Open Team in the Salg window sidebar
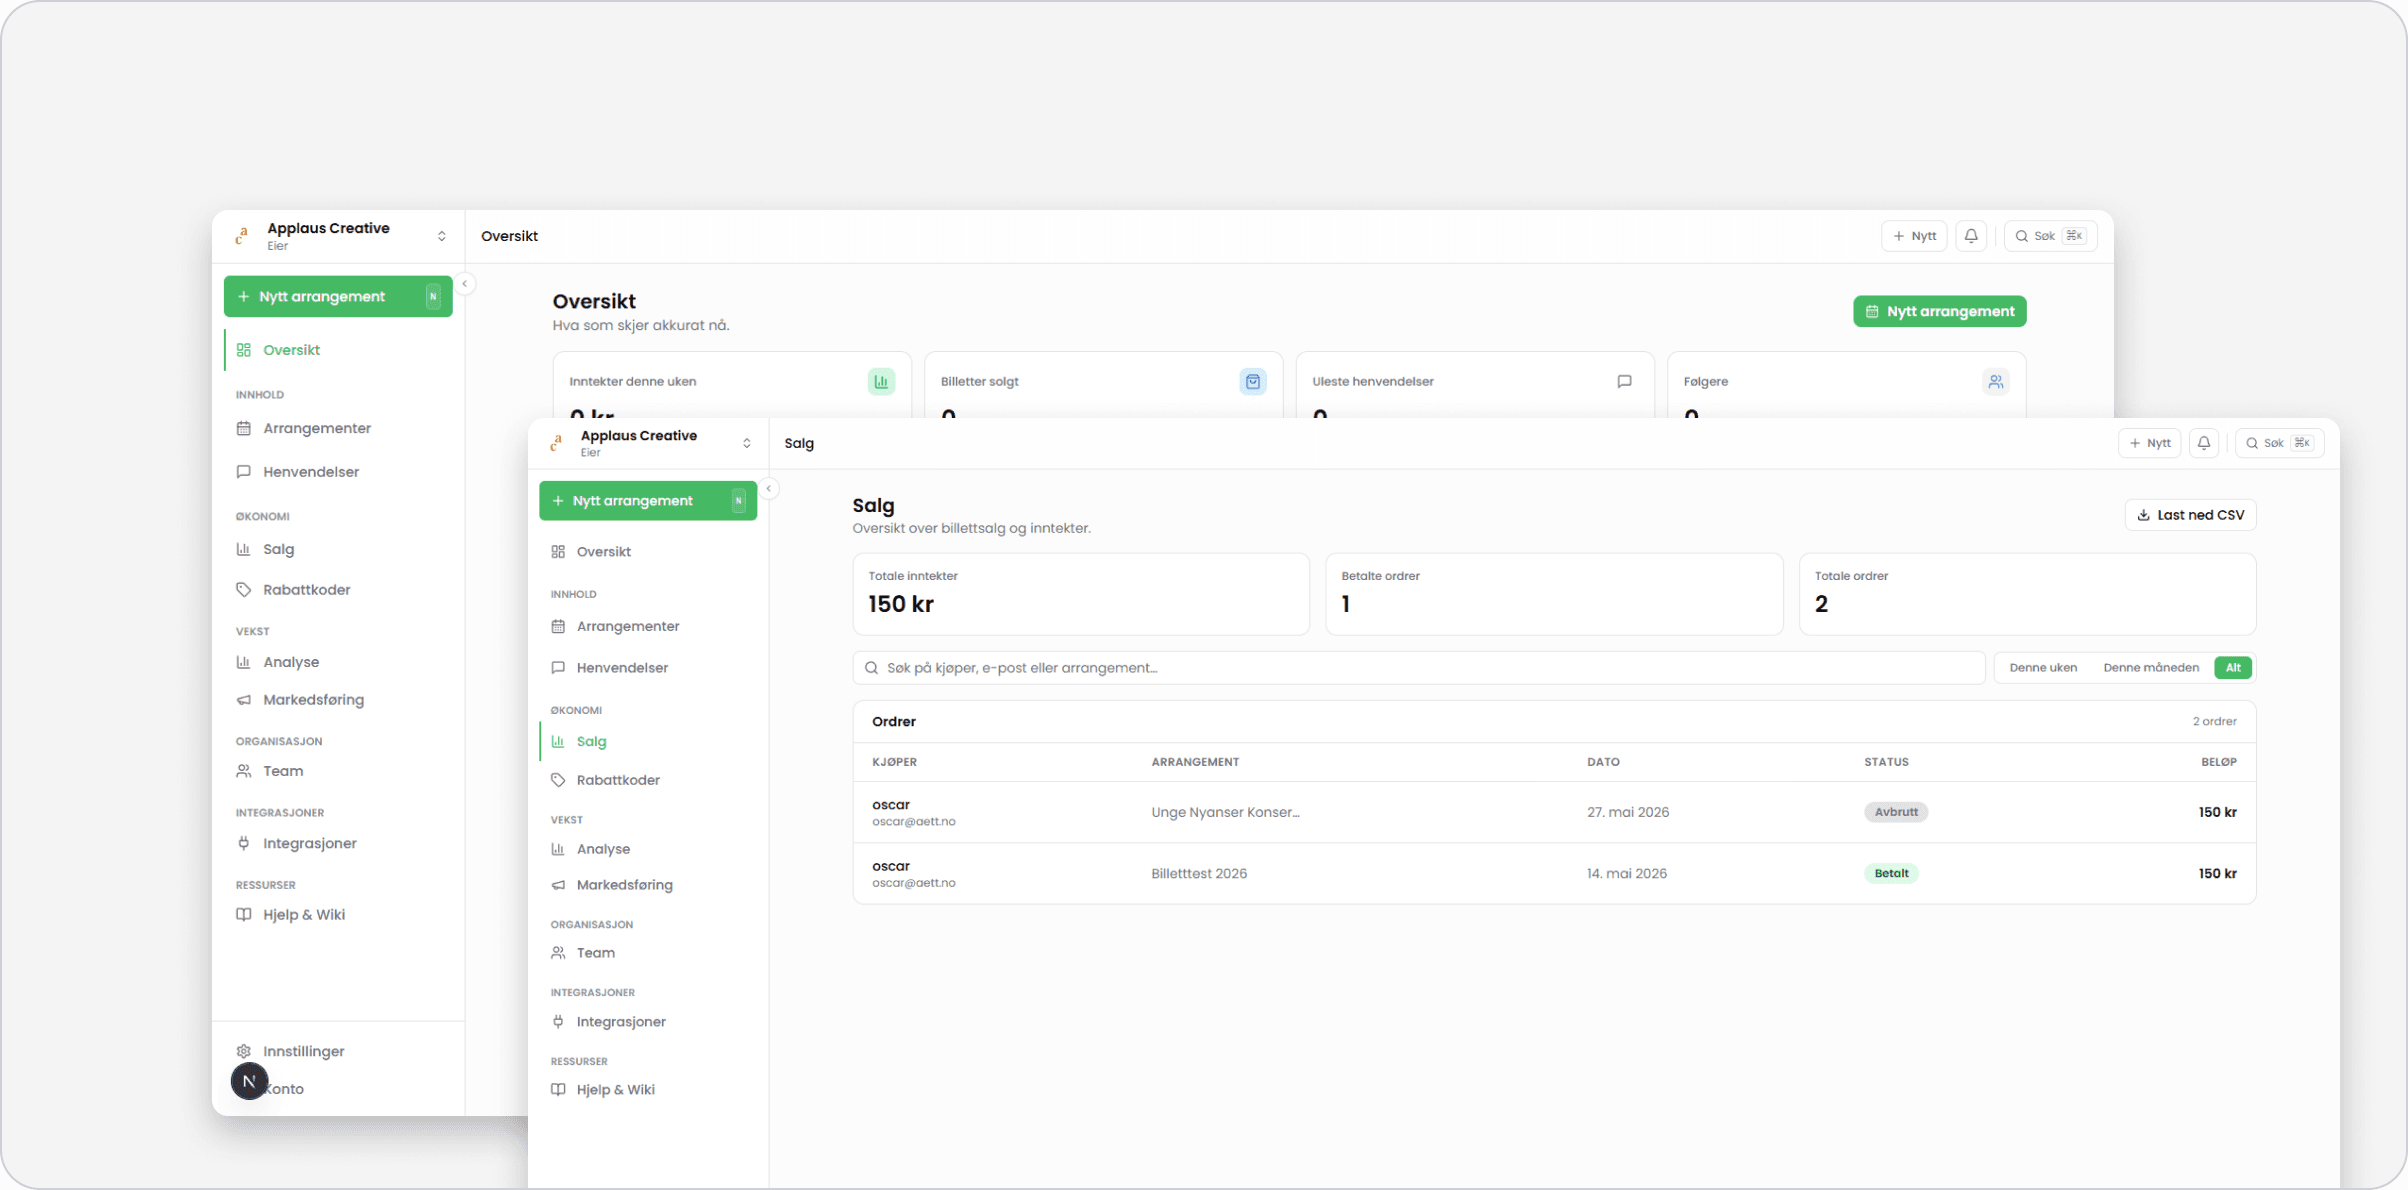2408x1190 pixels. [x=648, y=953]
